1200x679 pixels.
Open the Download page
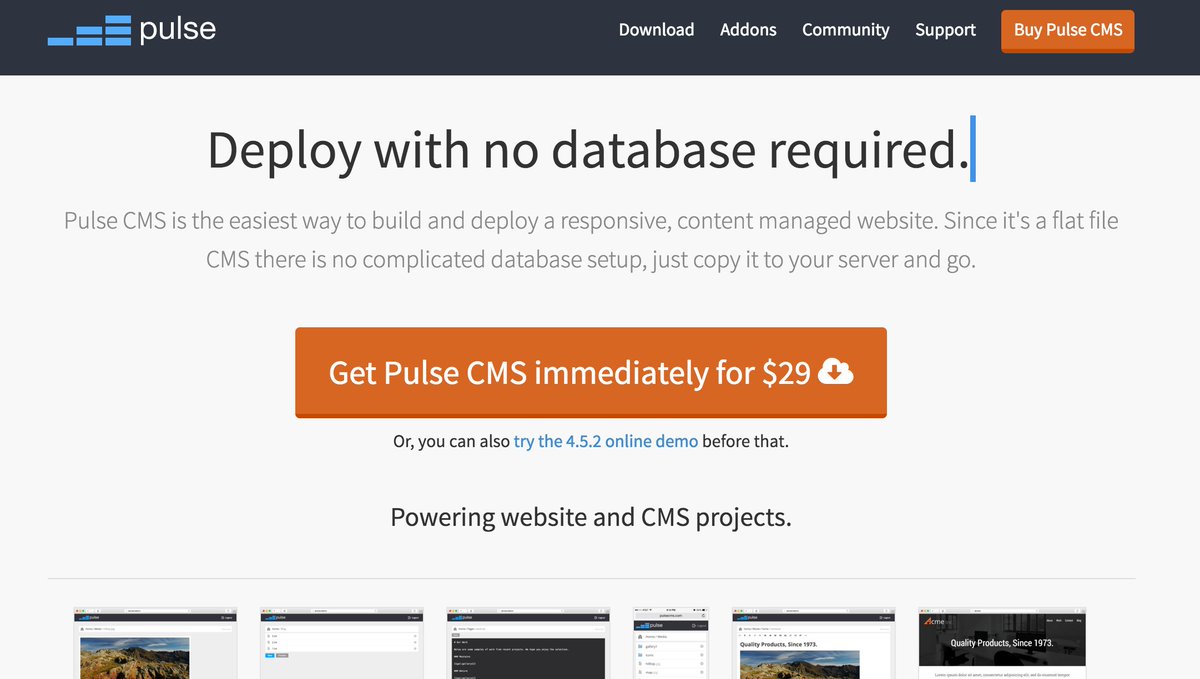coord(656,30)
